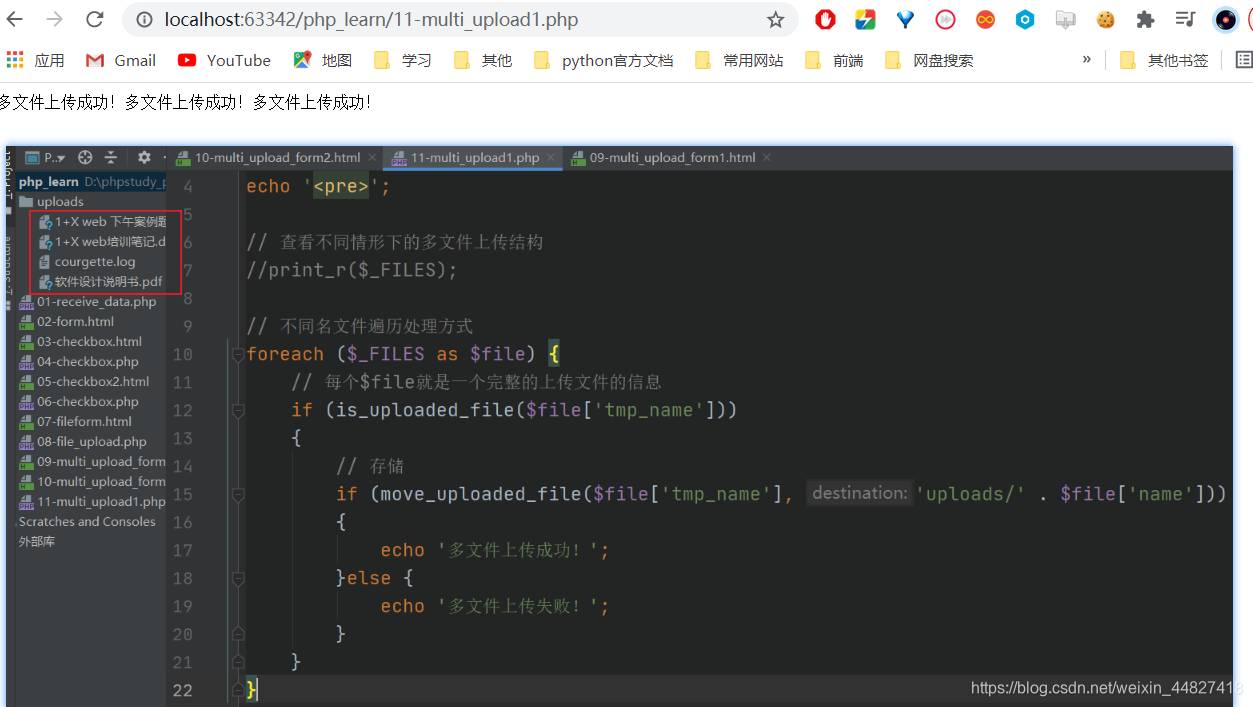Open the Project panel settings gear
The height and width of the screenshot is (707, 1253).
pos(143,158)
